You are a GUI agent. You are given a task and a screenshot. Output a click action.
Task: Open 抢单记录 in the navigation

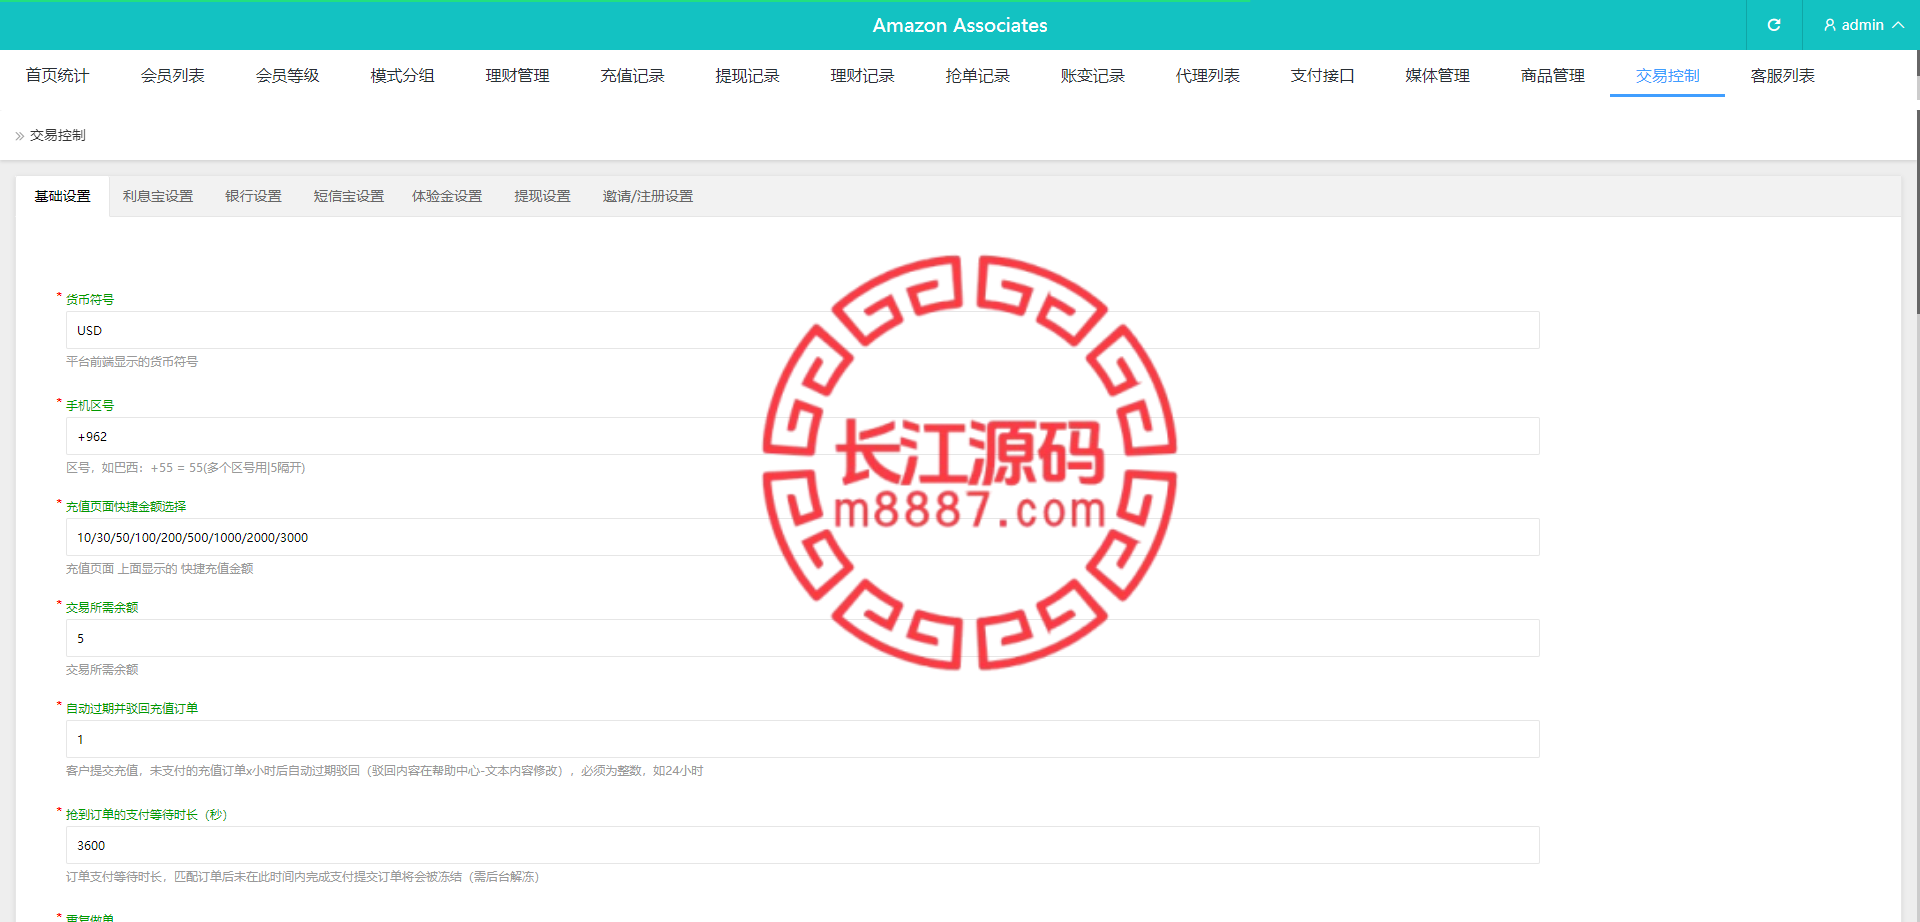[977, 76]
